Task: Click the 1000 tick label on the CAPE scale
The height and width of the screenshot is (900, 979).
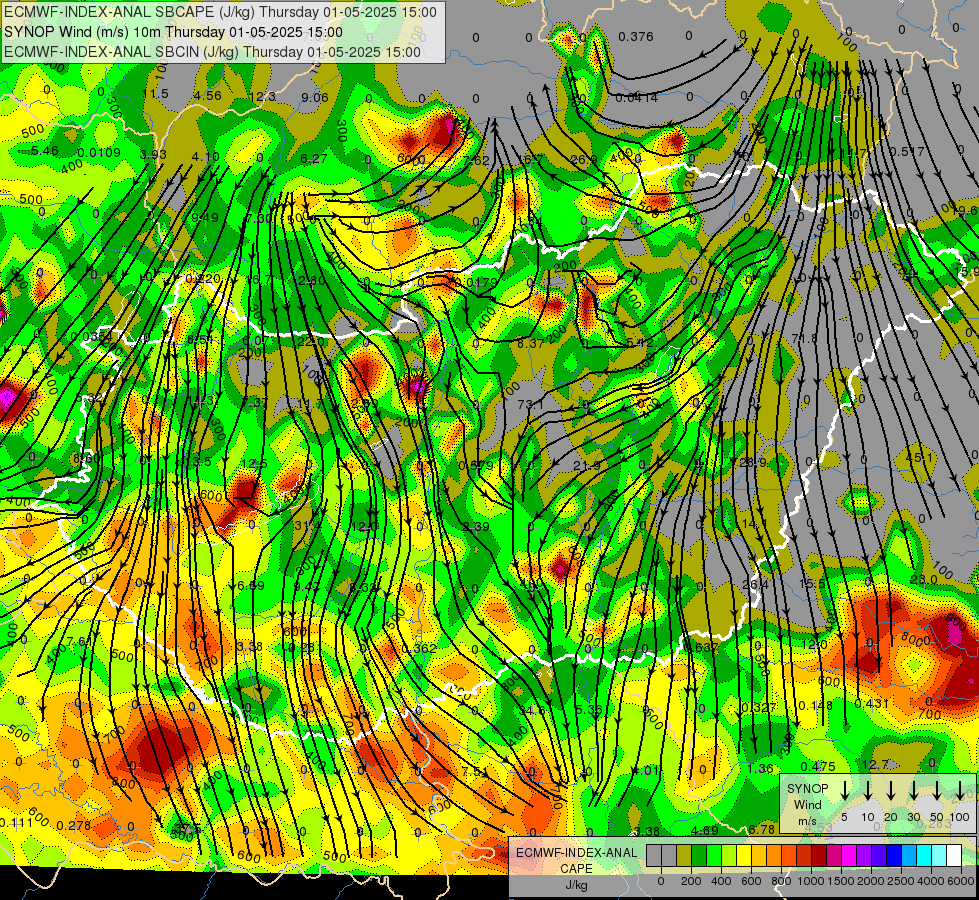Action: (x=811, y=881)
